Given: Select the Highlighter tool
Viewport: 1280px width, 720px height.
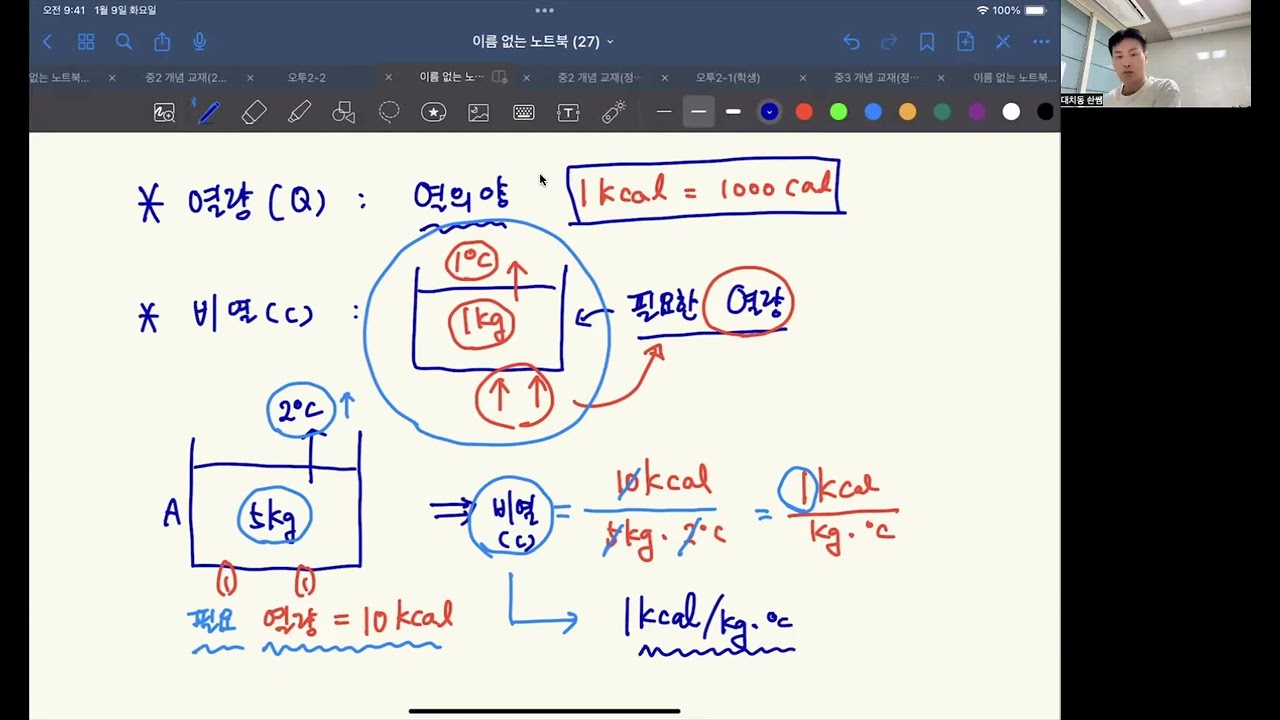Looking at the screenshot, I should pyautogui.click(x=299, y=113).
